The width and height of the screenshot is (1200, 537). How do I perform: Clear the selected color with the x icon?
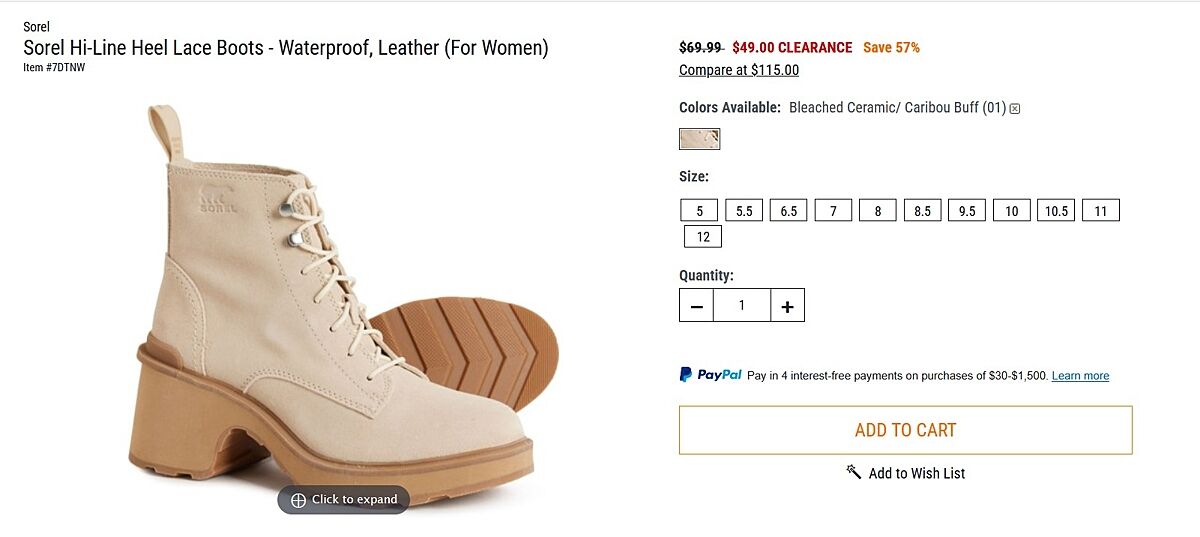point(1015,108)
